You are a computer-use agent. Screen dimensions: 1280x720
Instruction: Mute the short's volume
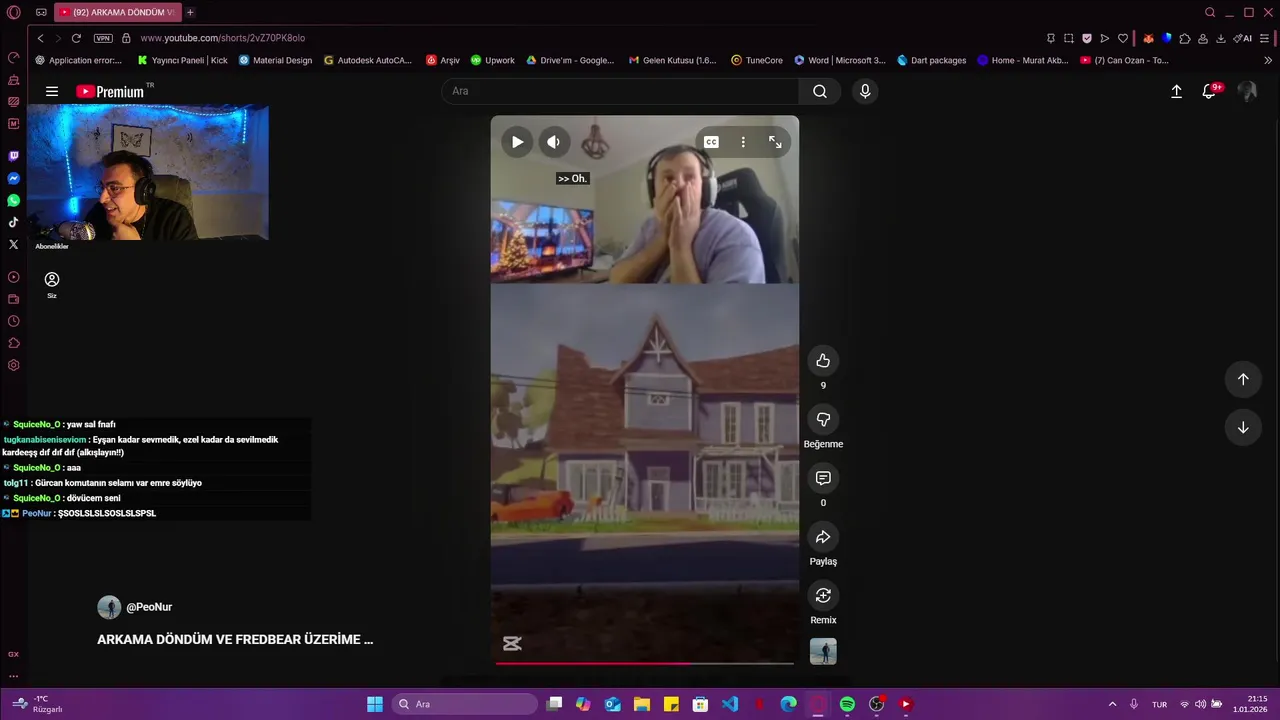[x=554, y=142]
